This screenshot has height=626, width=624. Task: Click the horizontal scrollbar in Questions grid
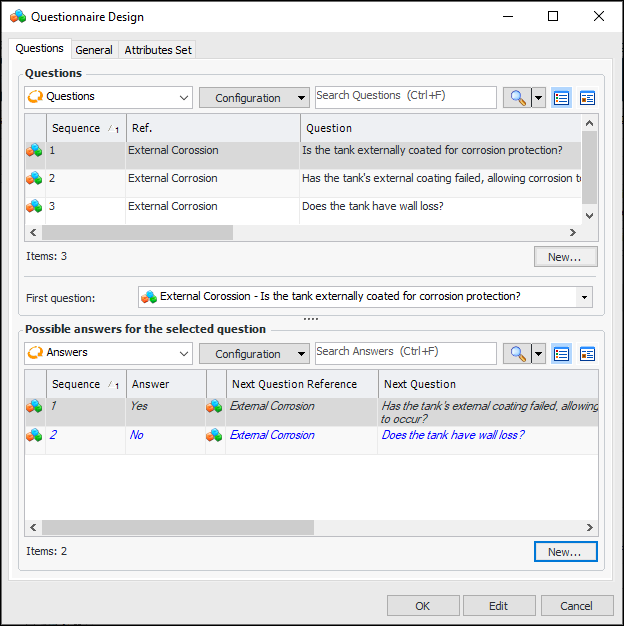coord(140,232)
